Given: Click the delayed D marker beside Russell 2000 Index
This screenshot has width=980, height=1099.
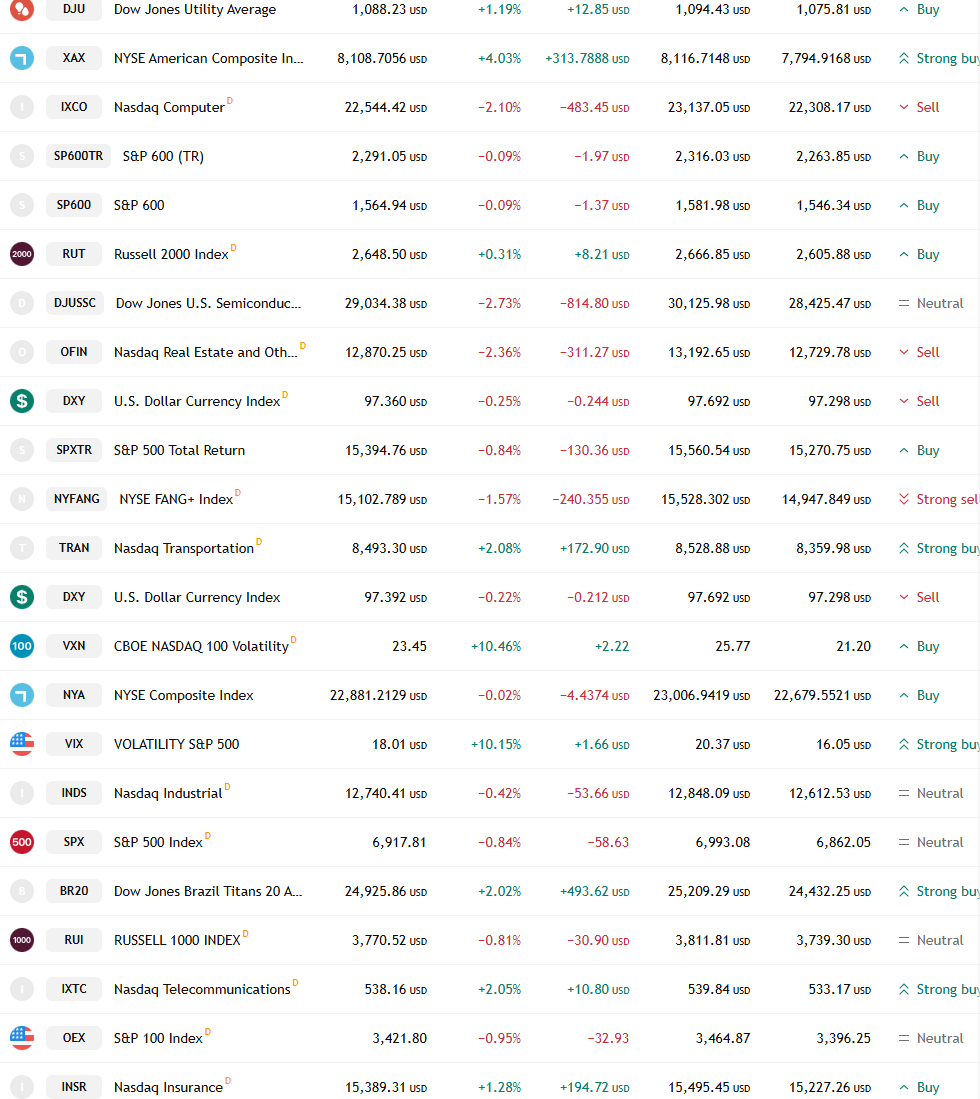Looking at the screenshot, I should pyautogui.click(x=233, y=247).
